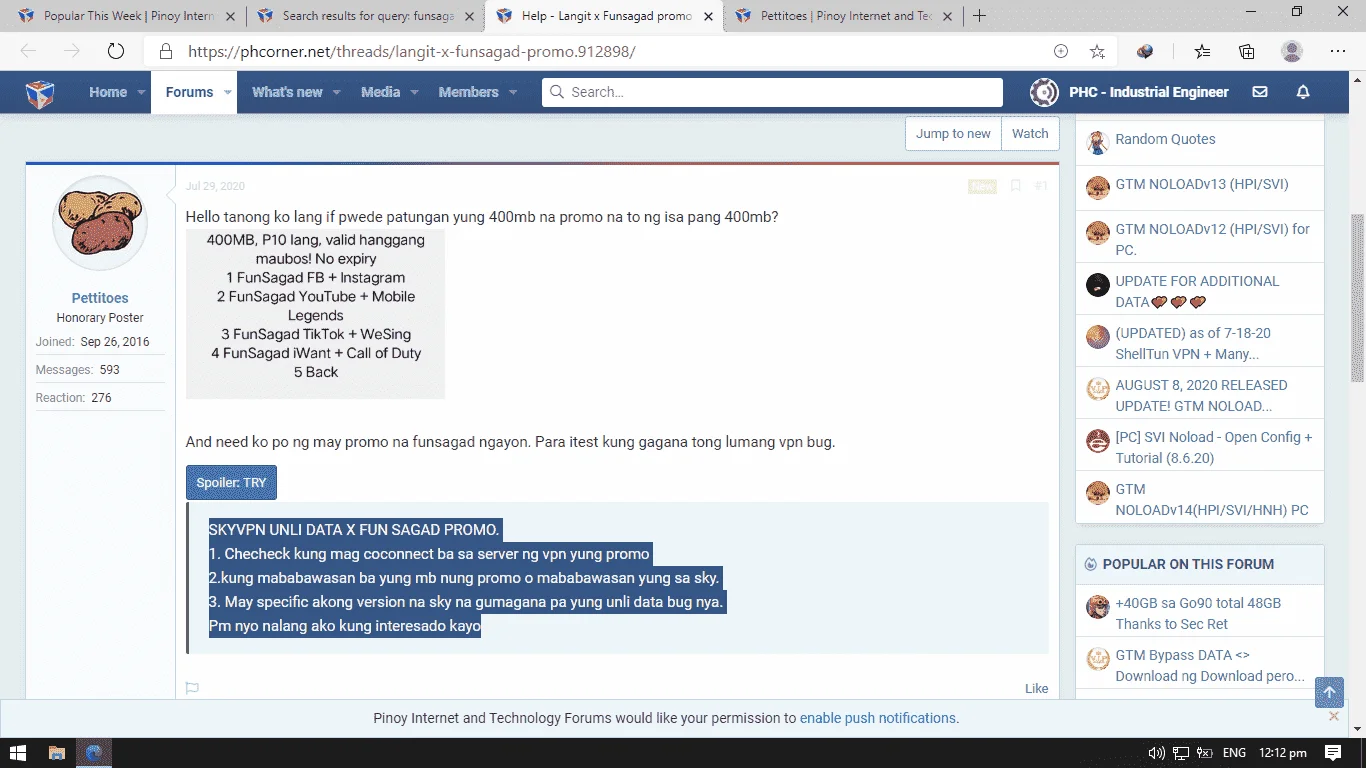Open the Pettitoes username link
This screenshot has width=1366, height=768.
click(100, 298)
